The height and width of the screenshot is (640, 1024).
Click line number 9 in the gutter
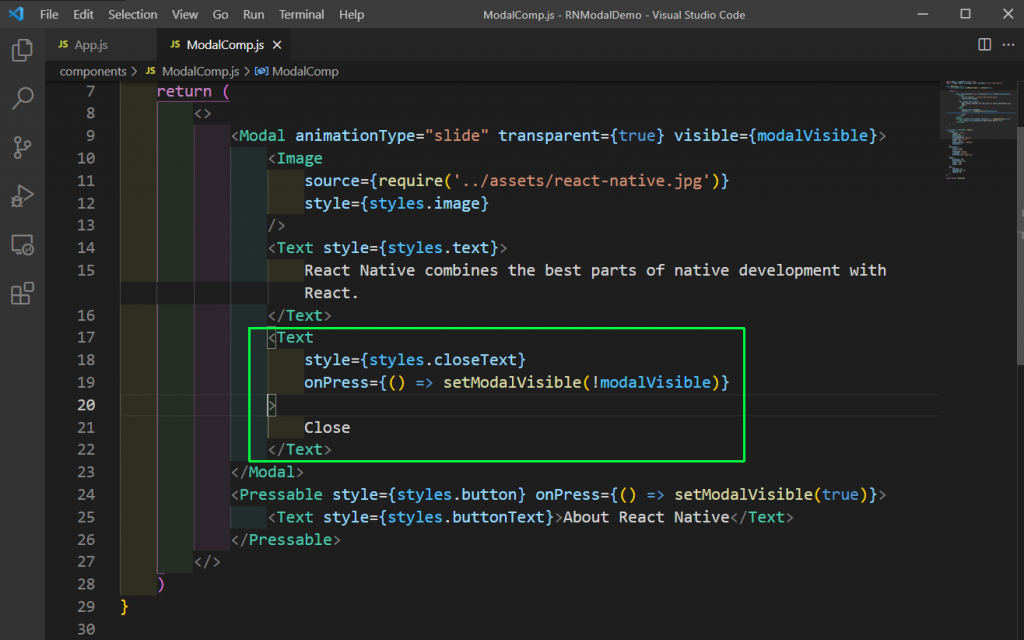(90, 136)
